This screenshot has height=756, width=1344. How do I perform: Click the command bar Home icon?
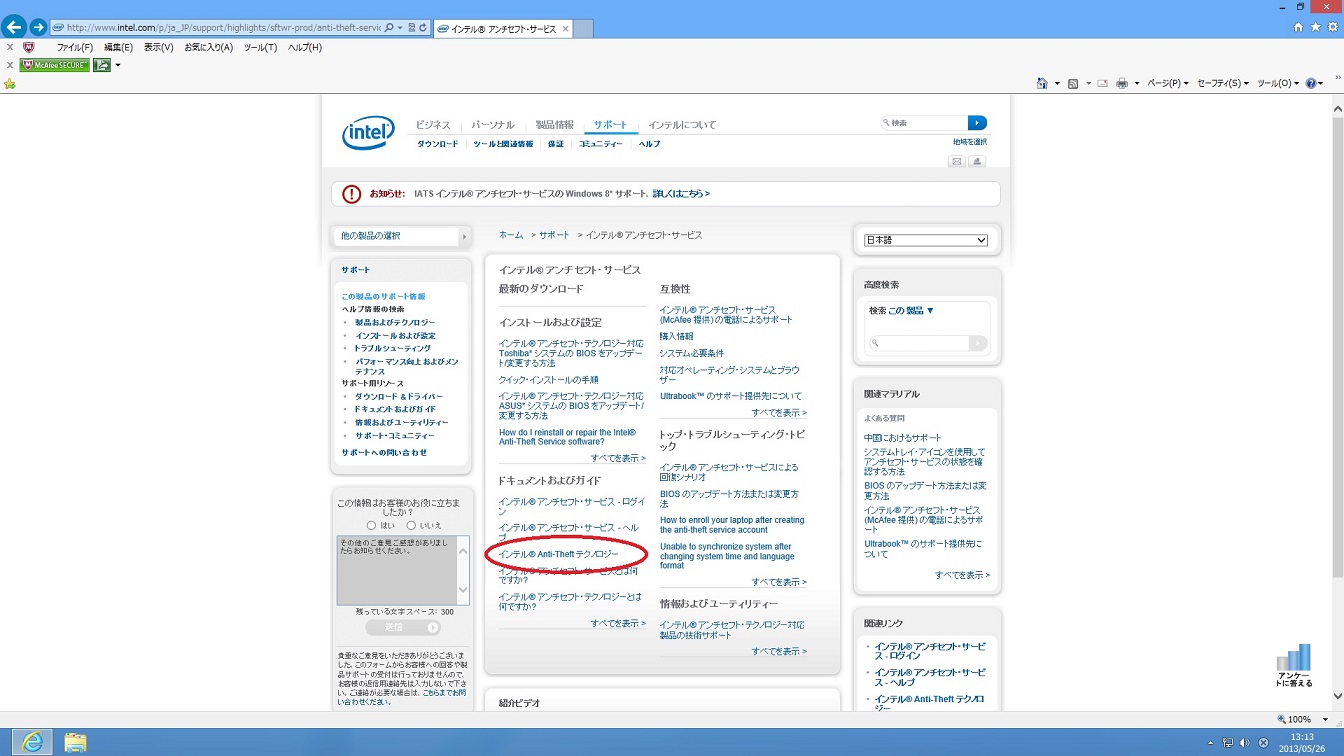(x=1042, y=83)
